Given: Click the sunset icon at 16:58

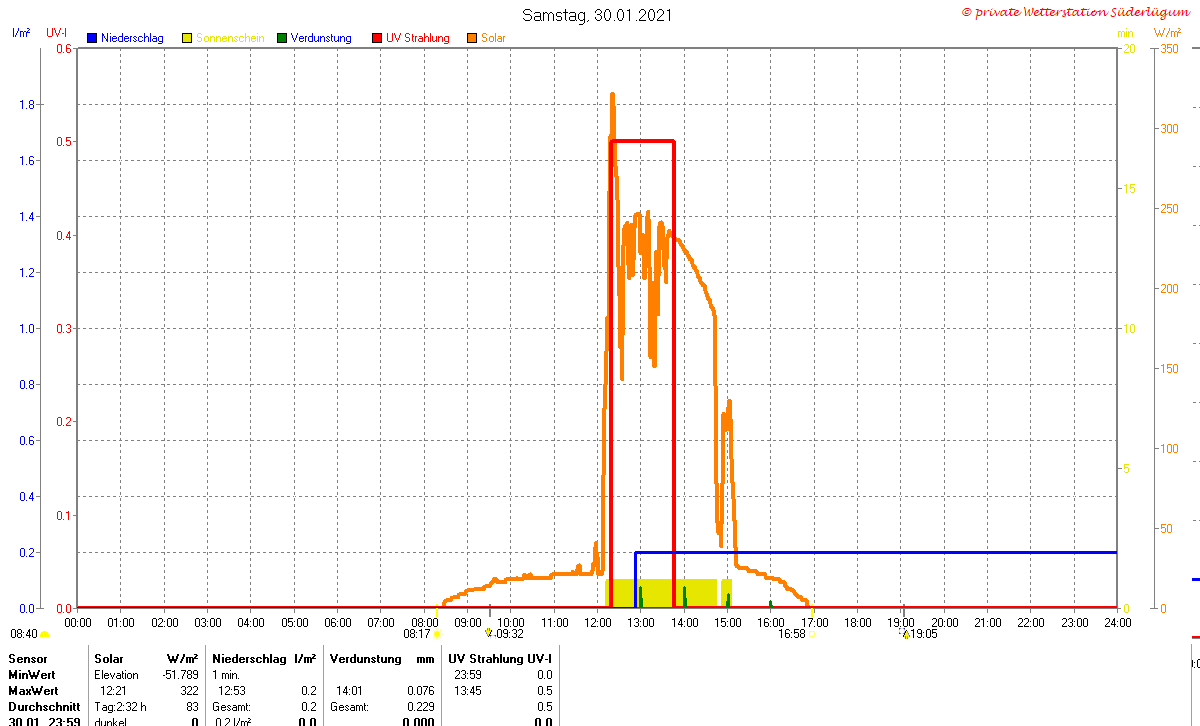Looking at the screenshot, I should [812, 634].
